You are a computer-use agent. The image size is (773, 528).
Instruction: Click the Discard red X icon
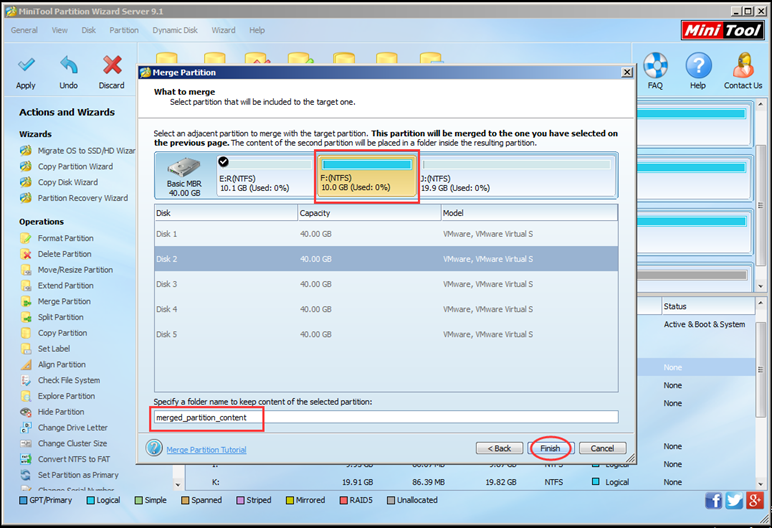[x=112, y=65]
